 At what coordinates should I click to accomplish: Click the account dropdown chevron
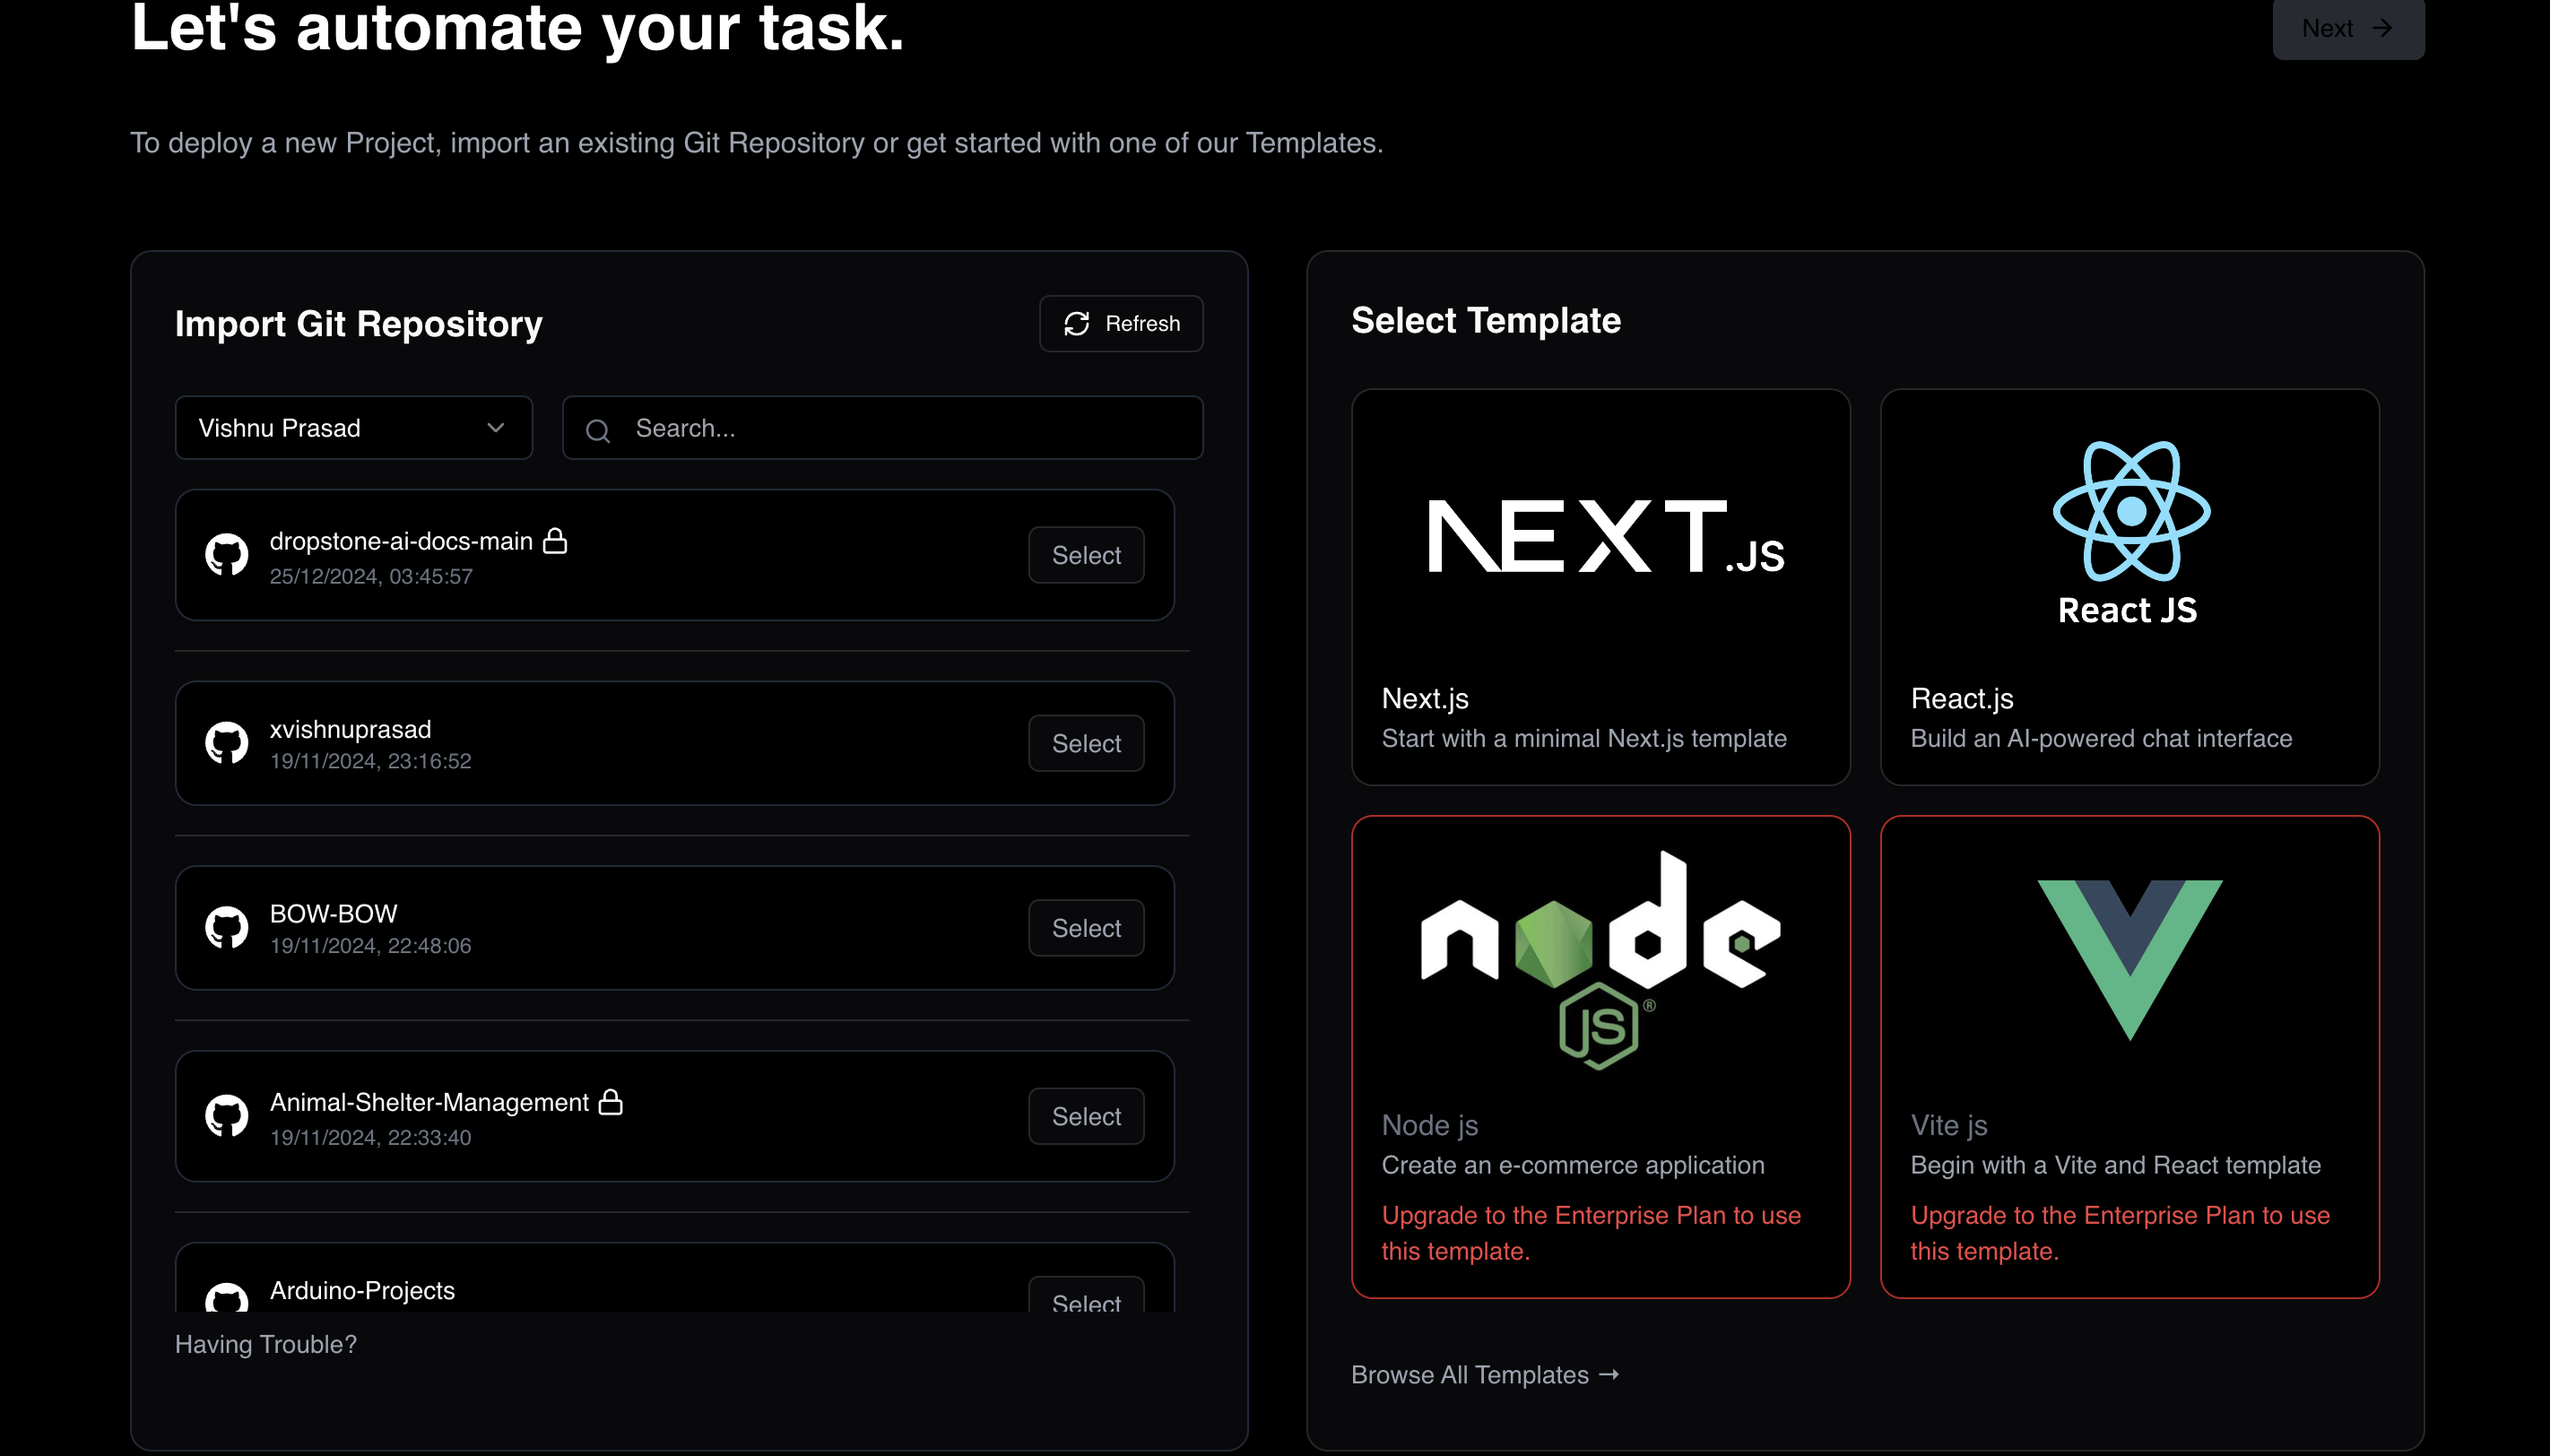(x=495, y=428)
